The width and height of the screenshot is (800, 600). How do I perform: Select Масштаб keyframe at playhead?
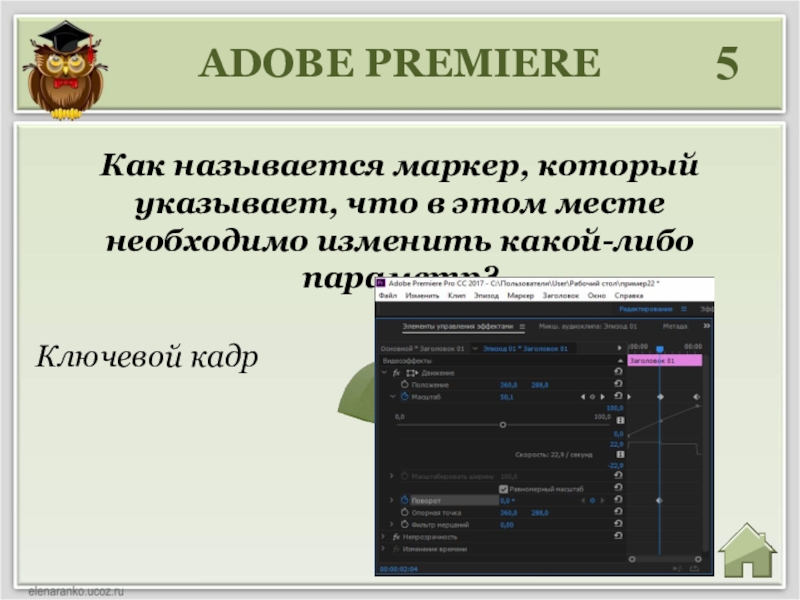tap(660, 397)
